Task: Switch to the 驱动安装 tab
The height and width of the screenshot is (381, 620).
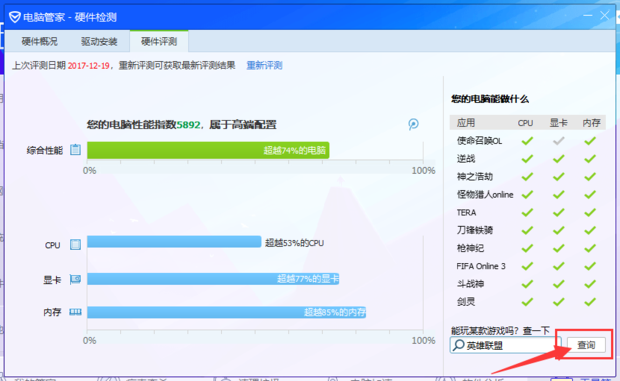Action: tap(99, 41)
